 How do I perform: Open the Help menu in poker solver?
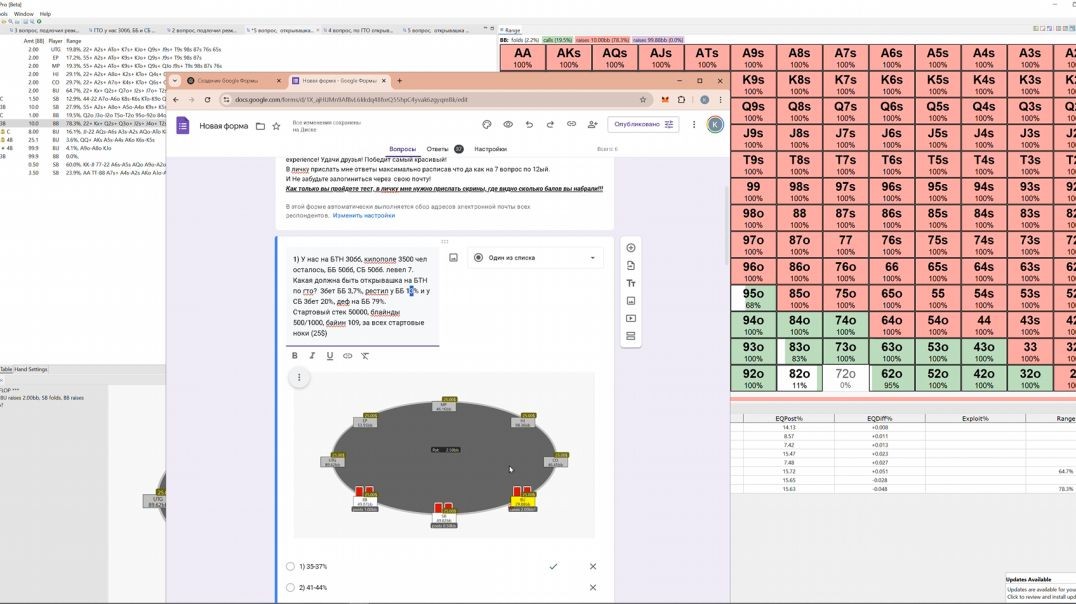45,14
